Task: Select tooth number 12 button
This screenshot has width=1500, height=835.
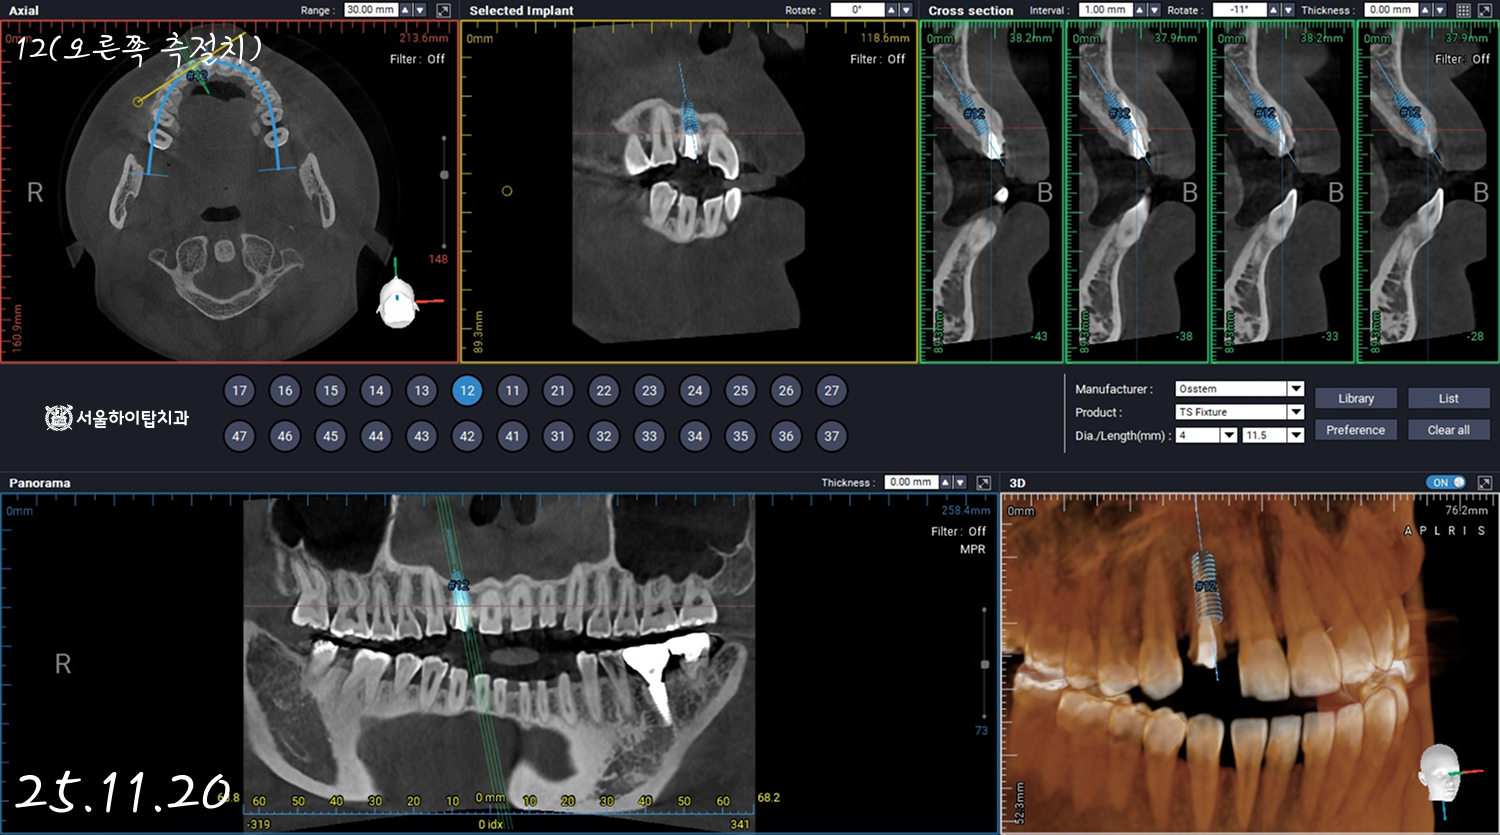Action: pos(467,391)
